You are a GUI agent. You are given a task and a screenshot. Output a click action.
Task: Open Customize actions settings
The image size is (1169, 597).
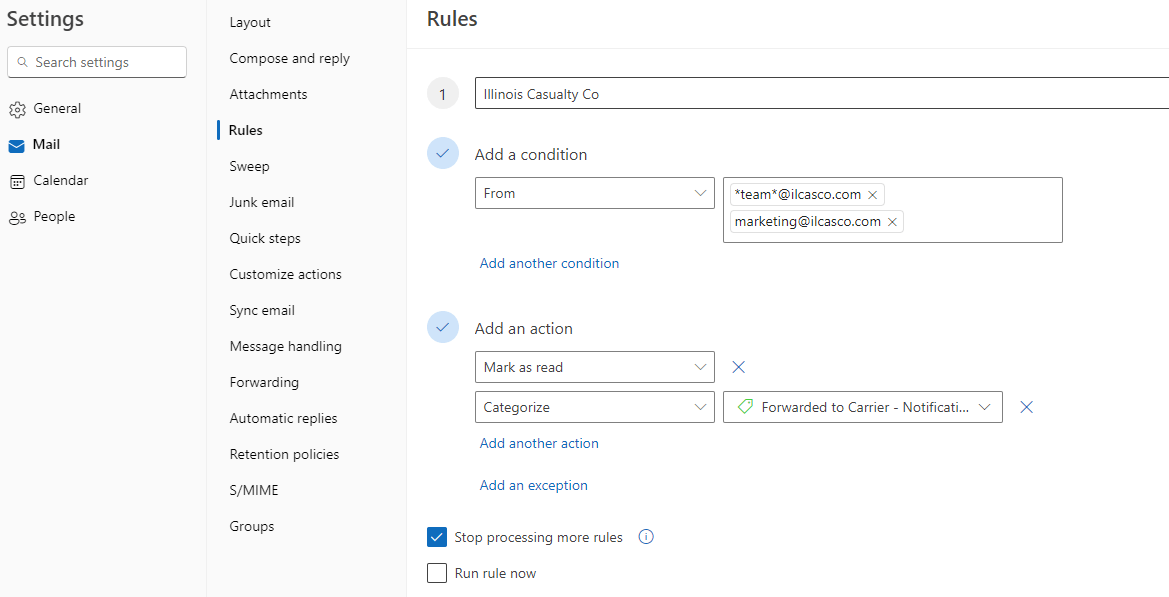[286, 274]
